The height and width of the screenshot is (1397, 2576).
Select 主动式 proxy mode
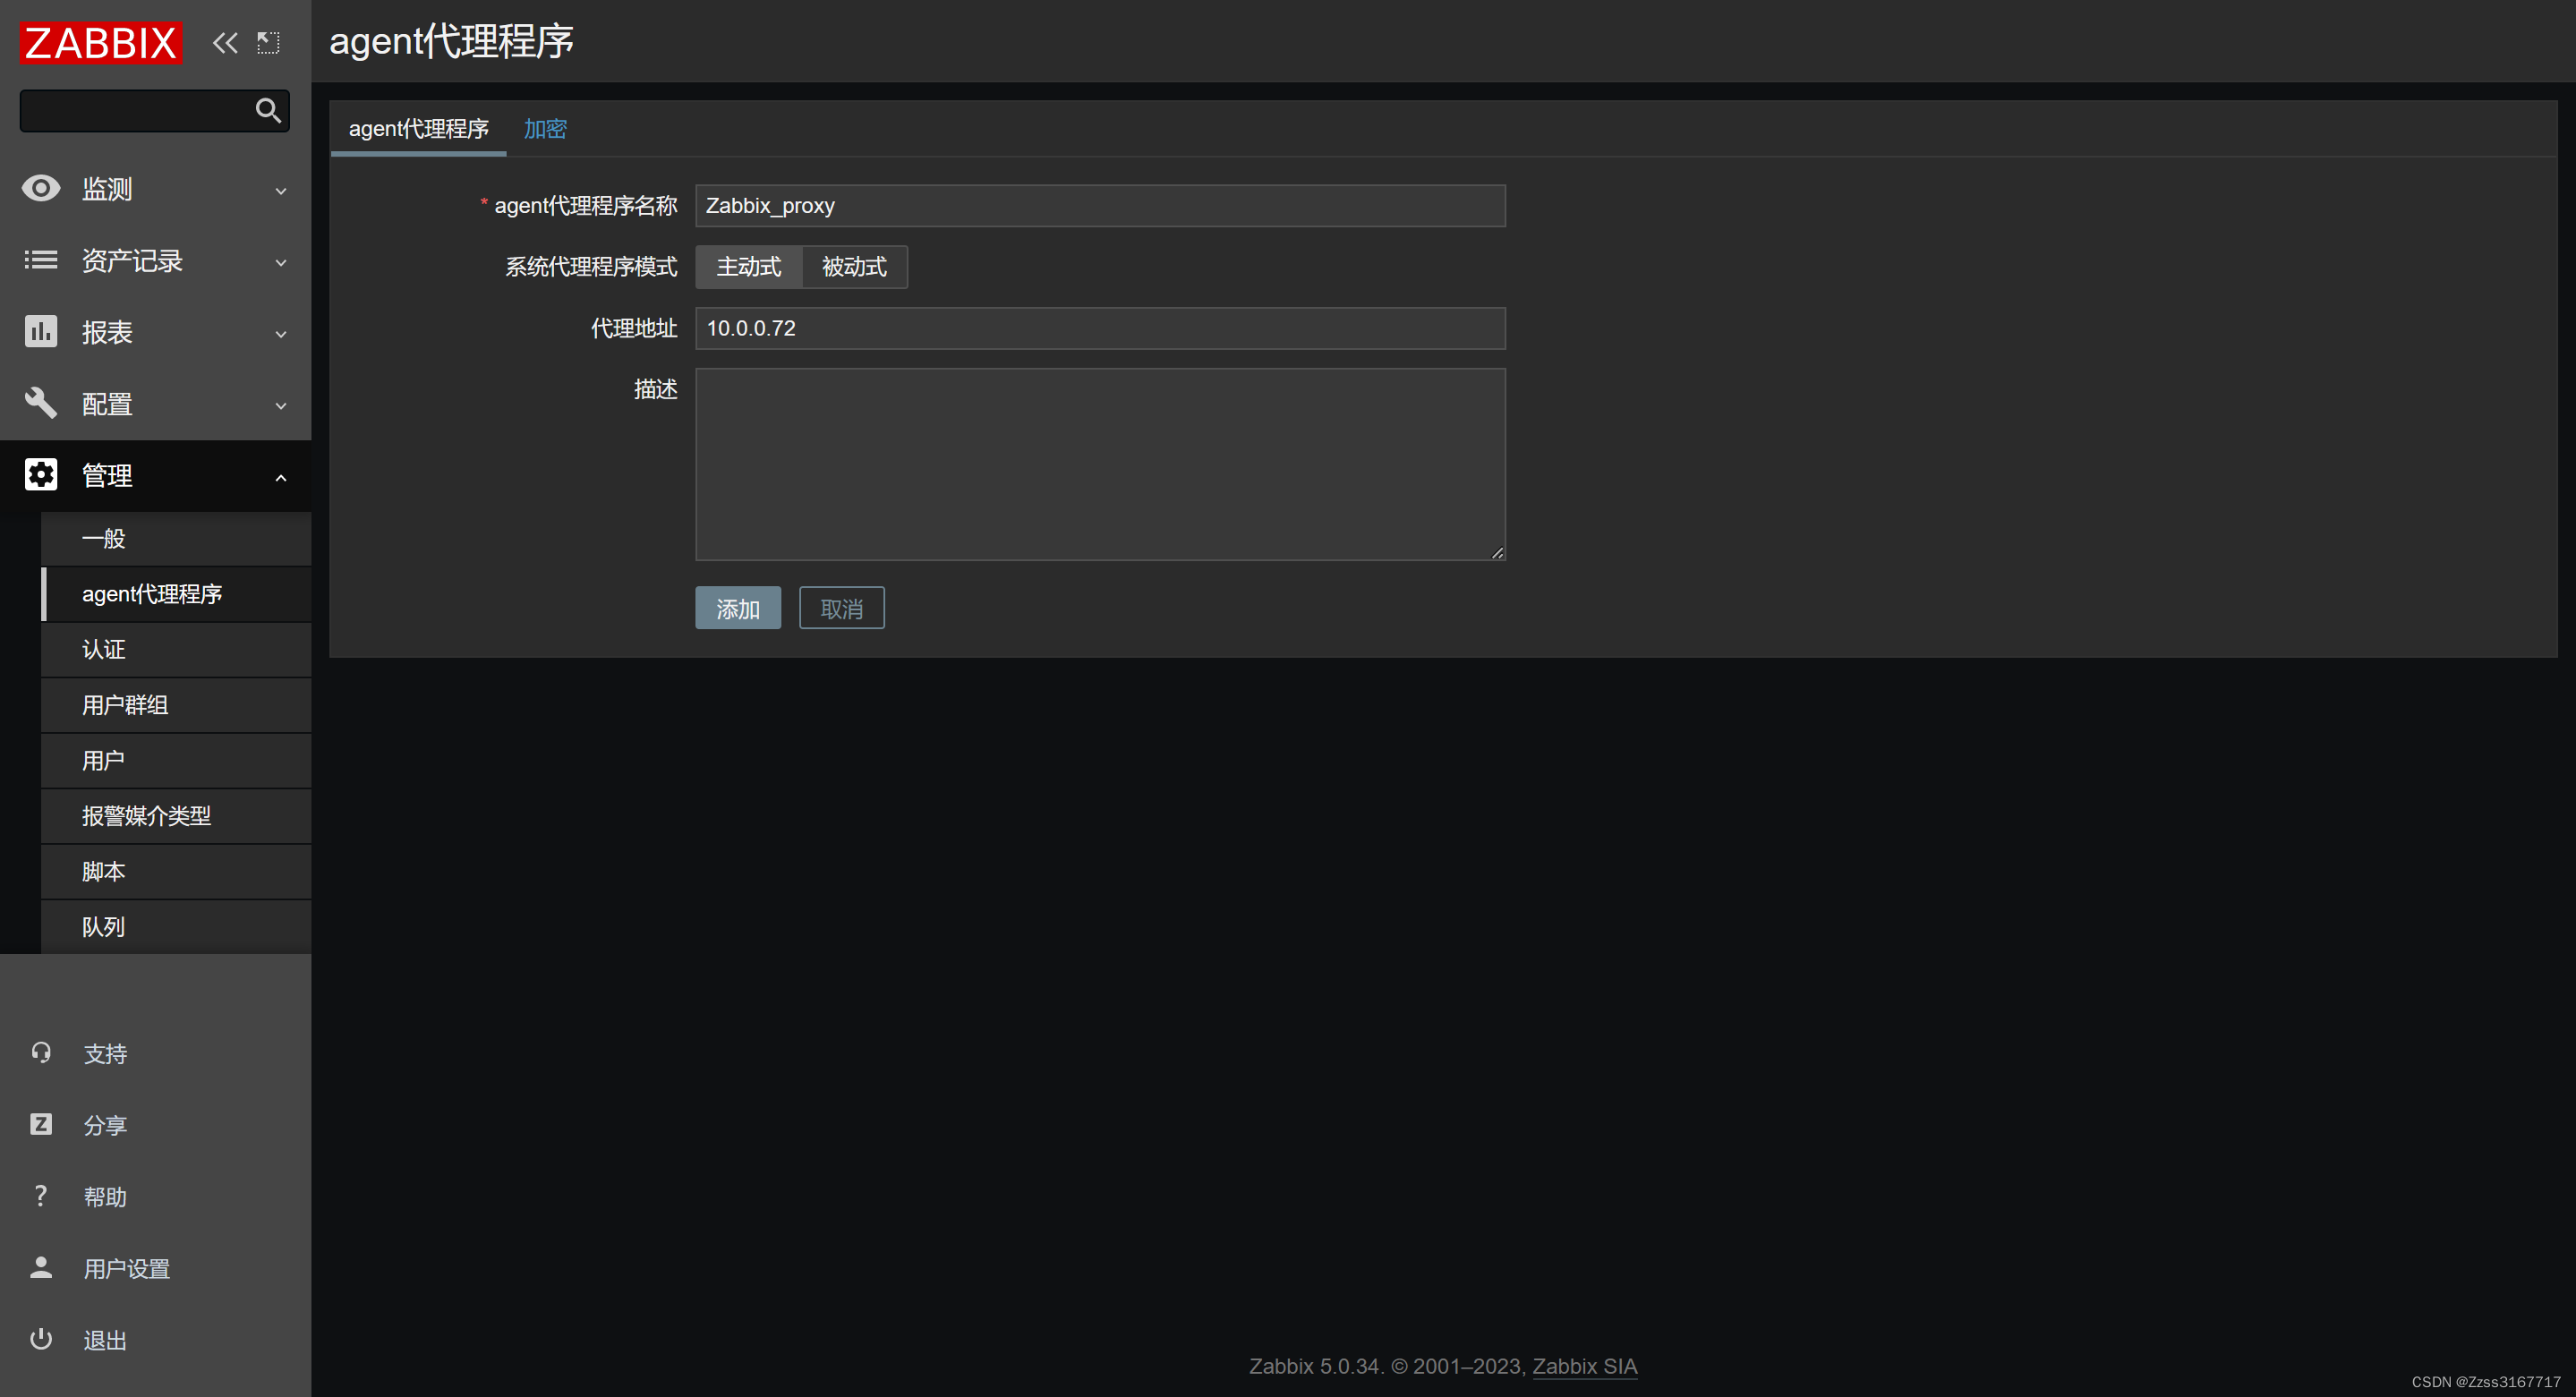click(749, 267)
